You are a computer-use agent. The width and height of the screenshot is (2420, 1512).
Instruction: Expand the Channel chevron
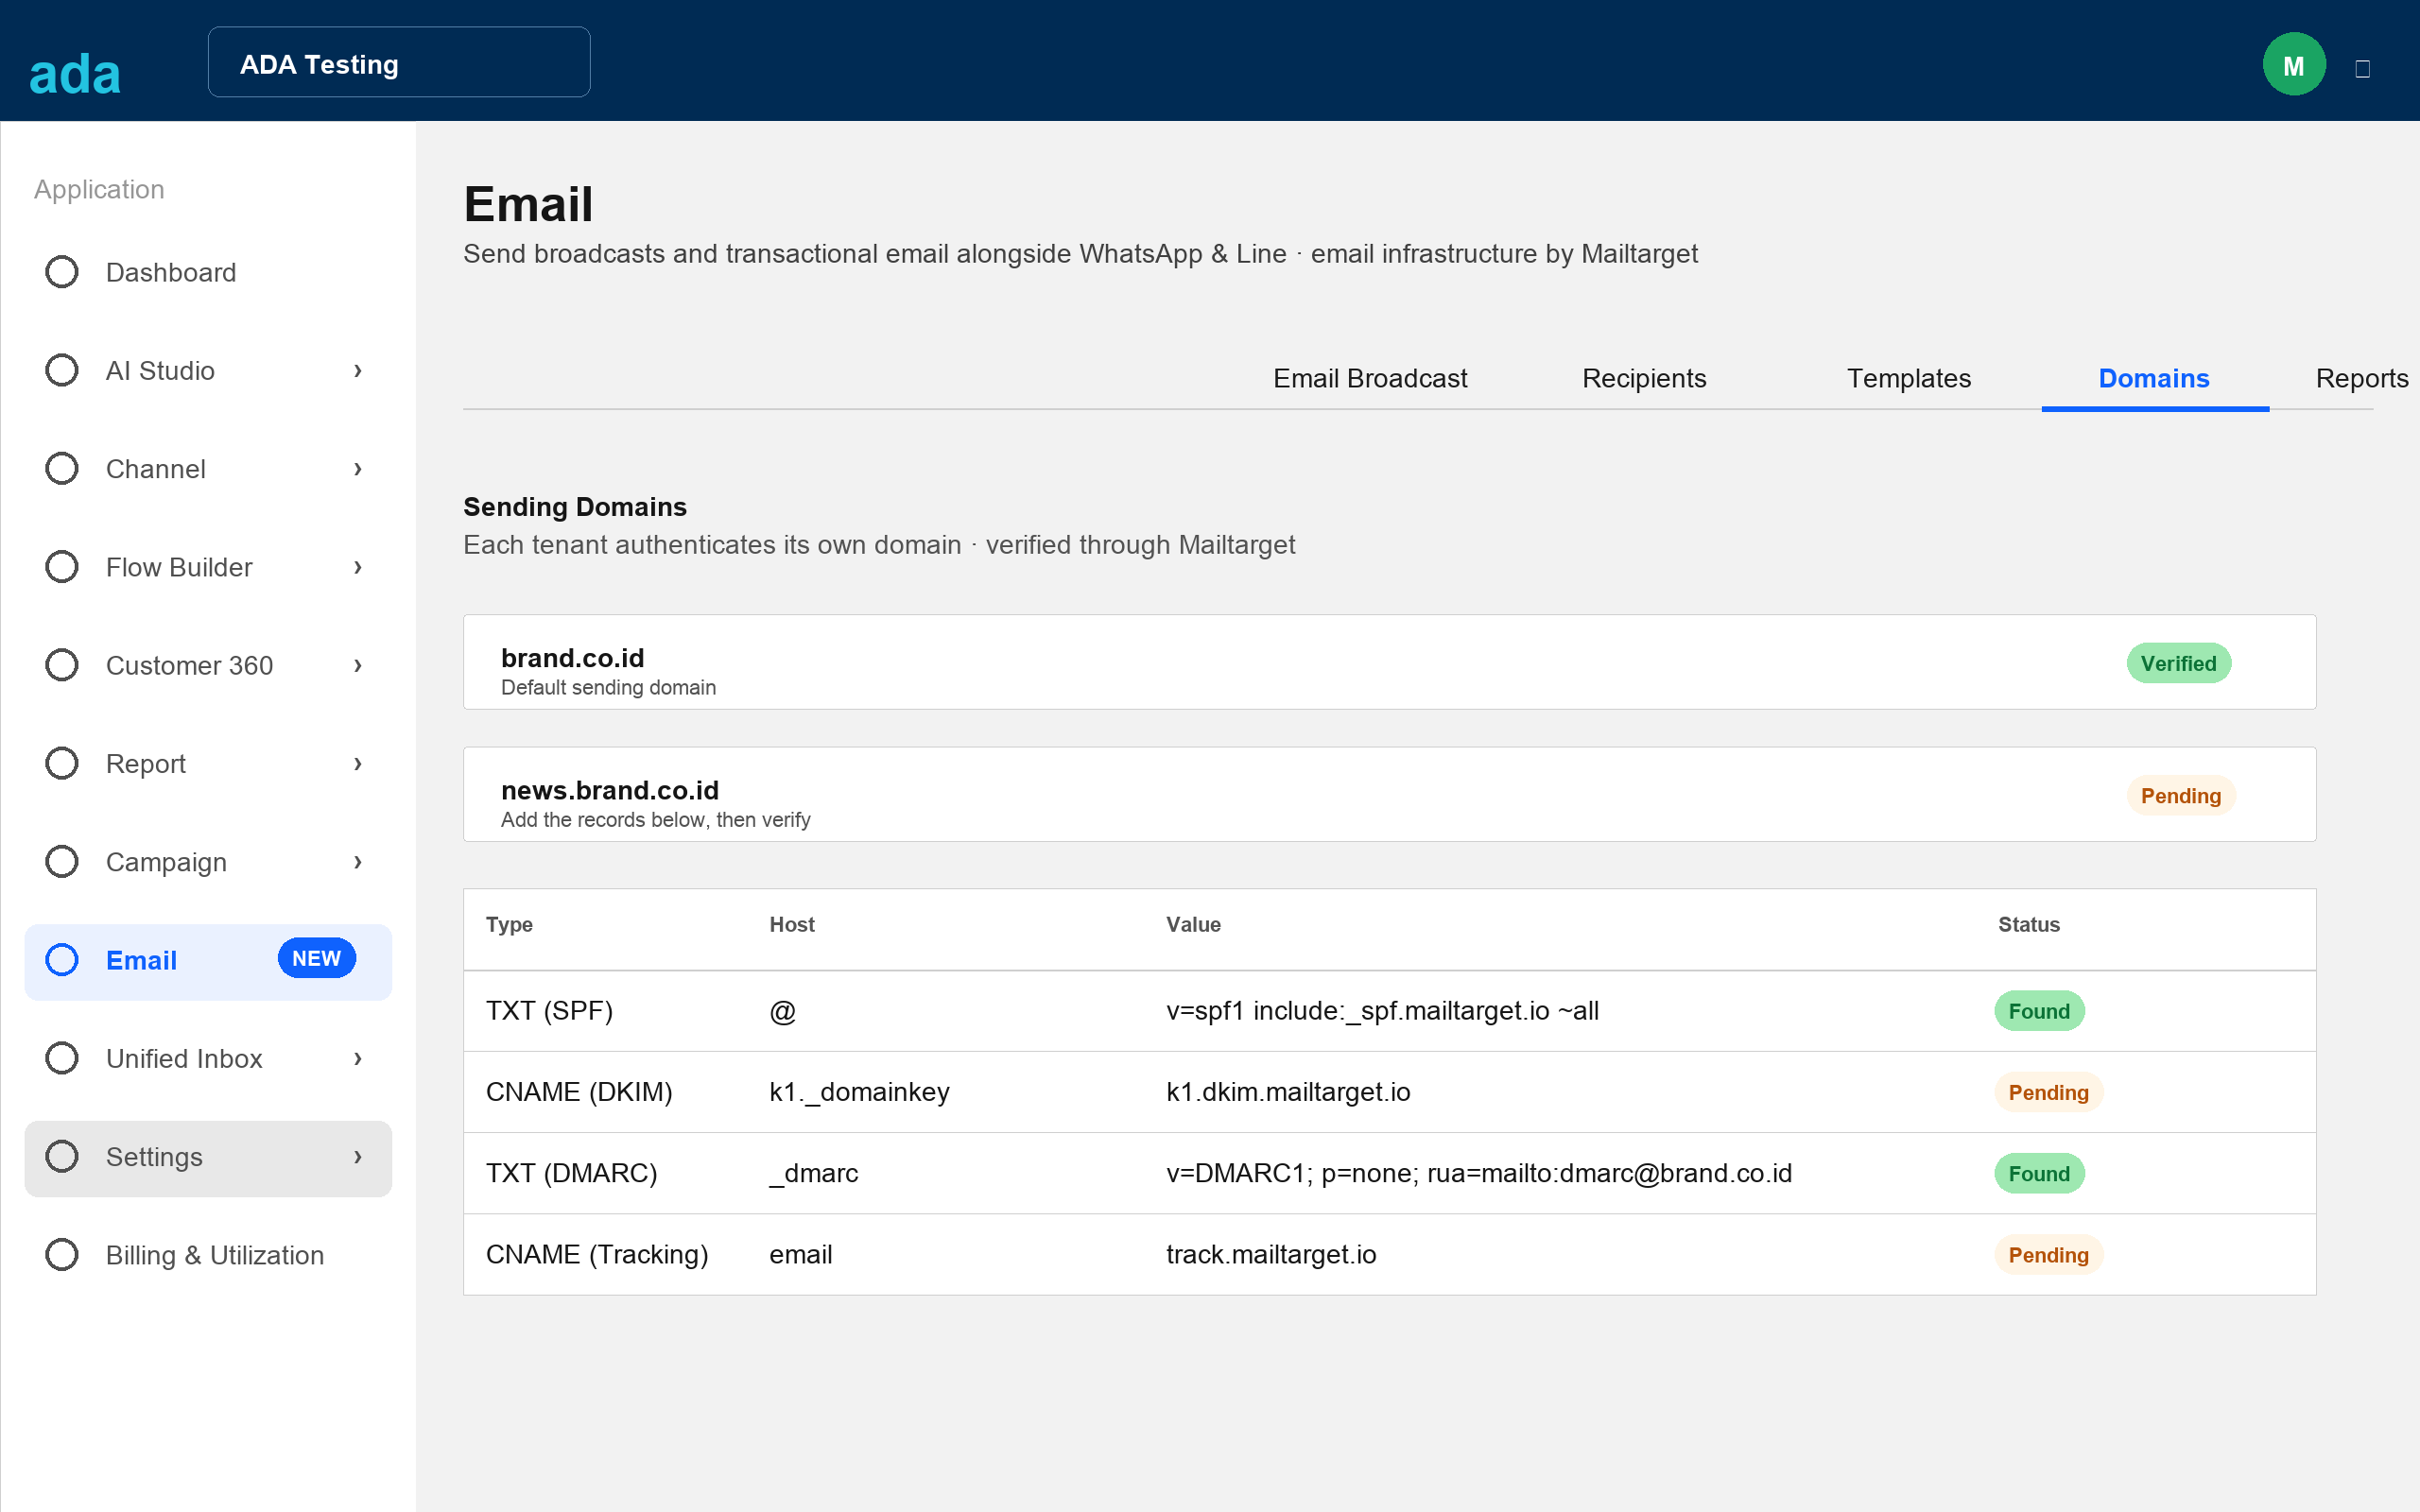pyautogui.click(x=358, y=468)
